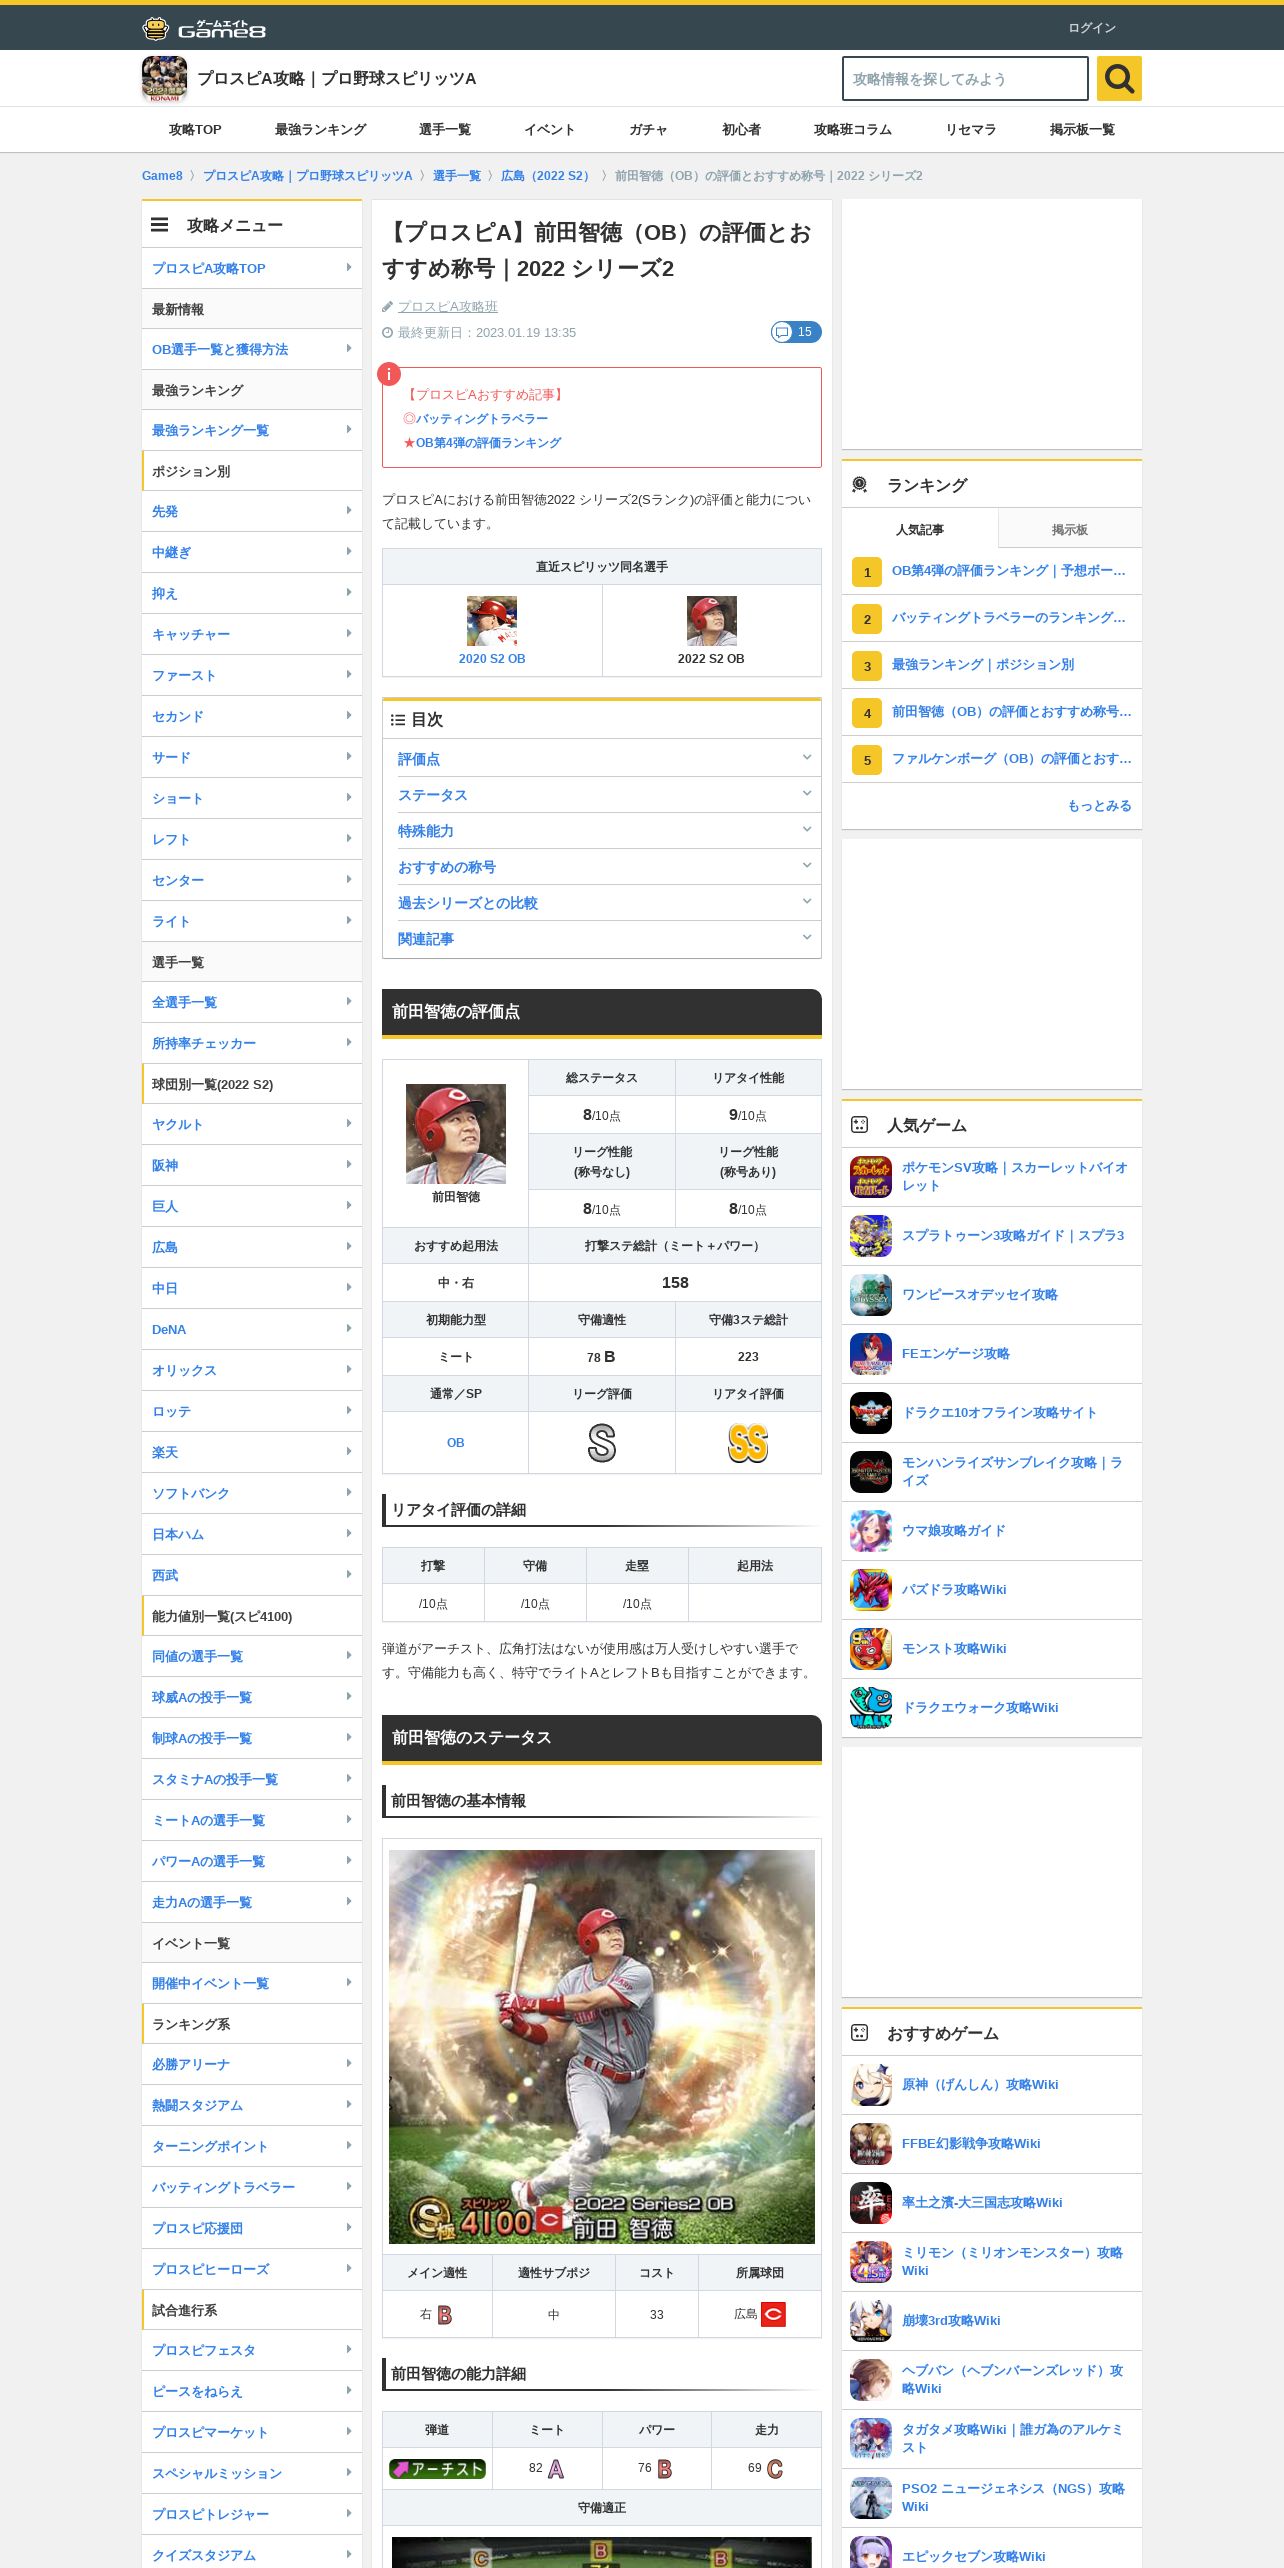
Task: Click the hamburger icon beside 攻略メニュー
Action: pyautogui.click(x=159, y=225)
